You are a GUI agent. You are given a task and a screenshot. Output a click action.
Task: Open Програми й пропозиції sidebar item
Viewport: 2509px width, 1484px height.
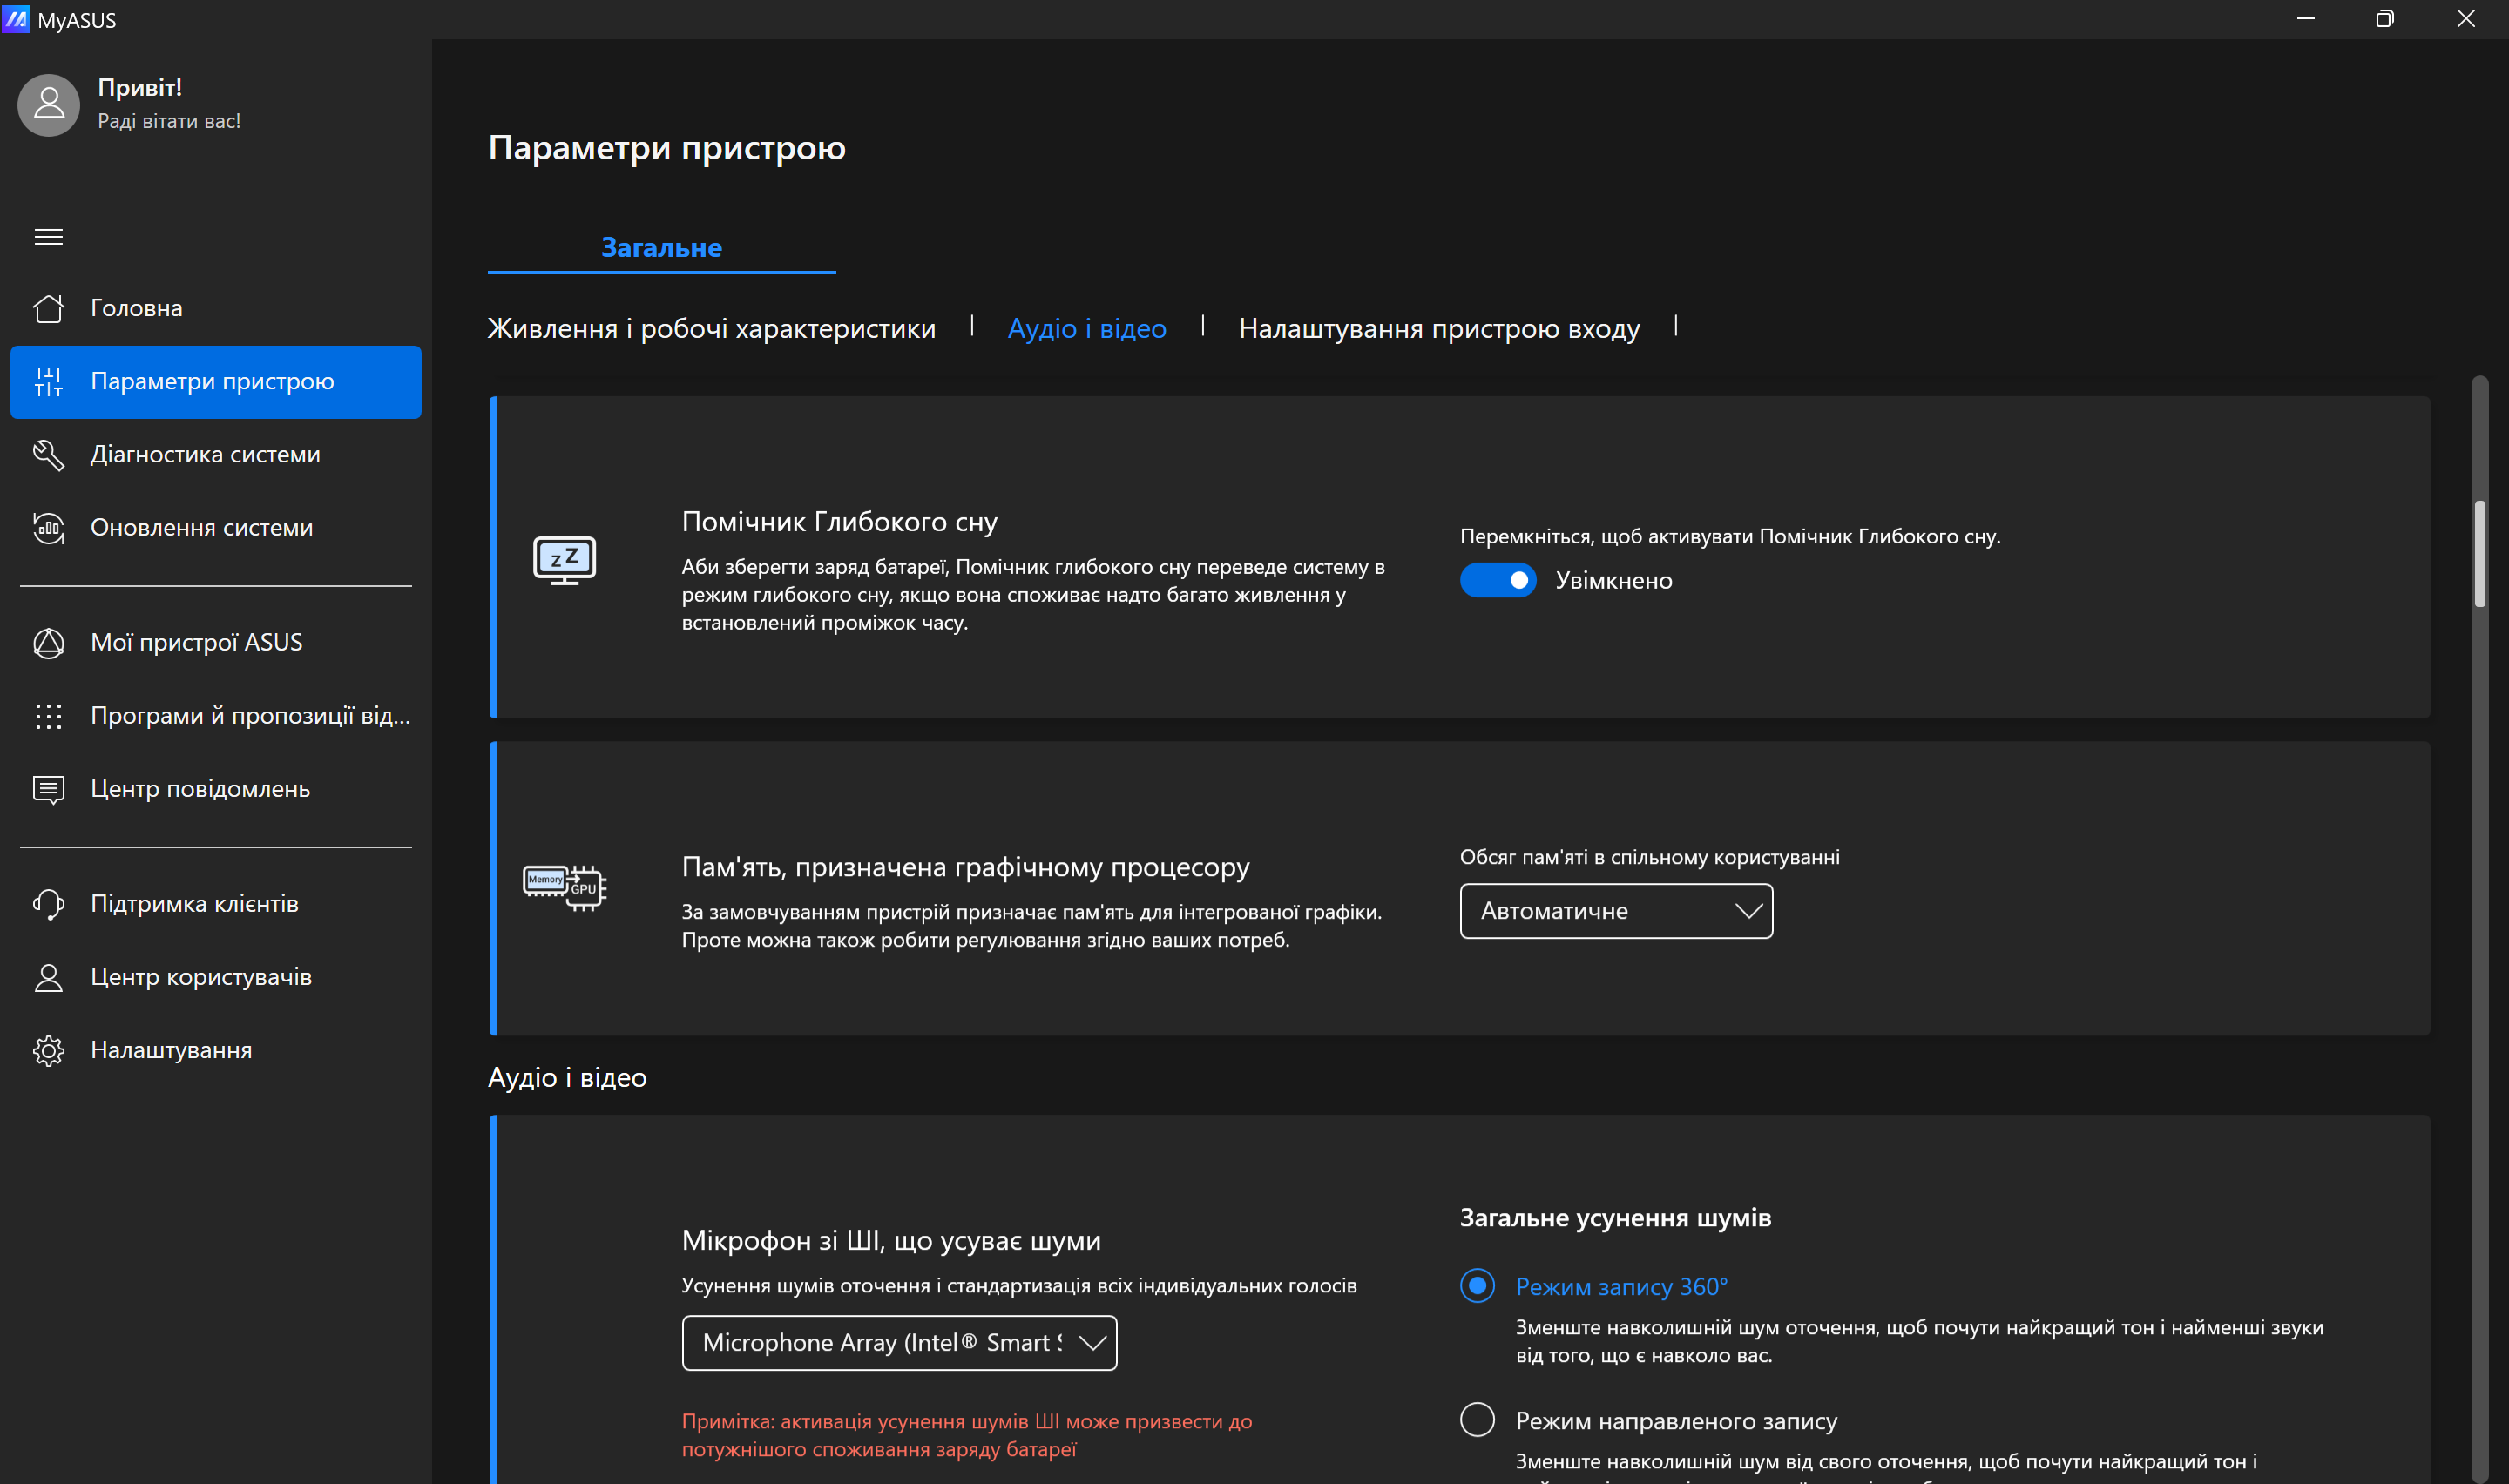tap(250, 715)
